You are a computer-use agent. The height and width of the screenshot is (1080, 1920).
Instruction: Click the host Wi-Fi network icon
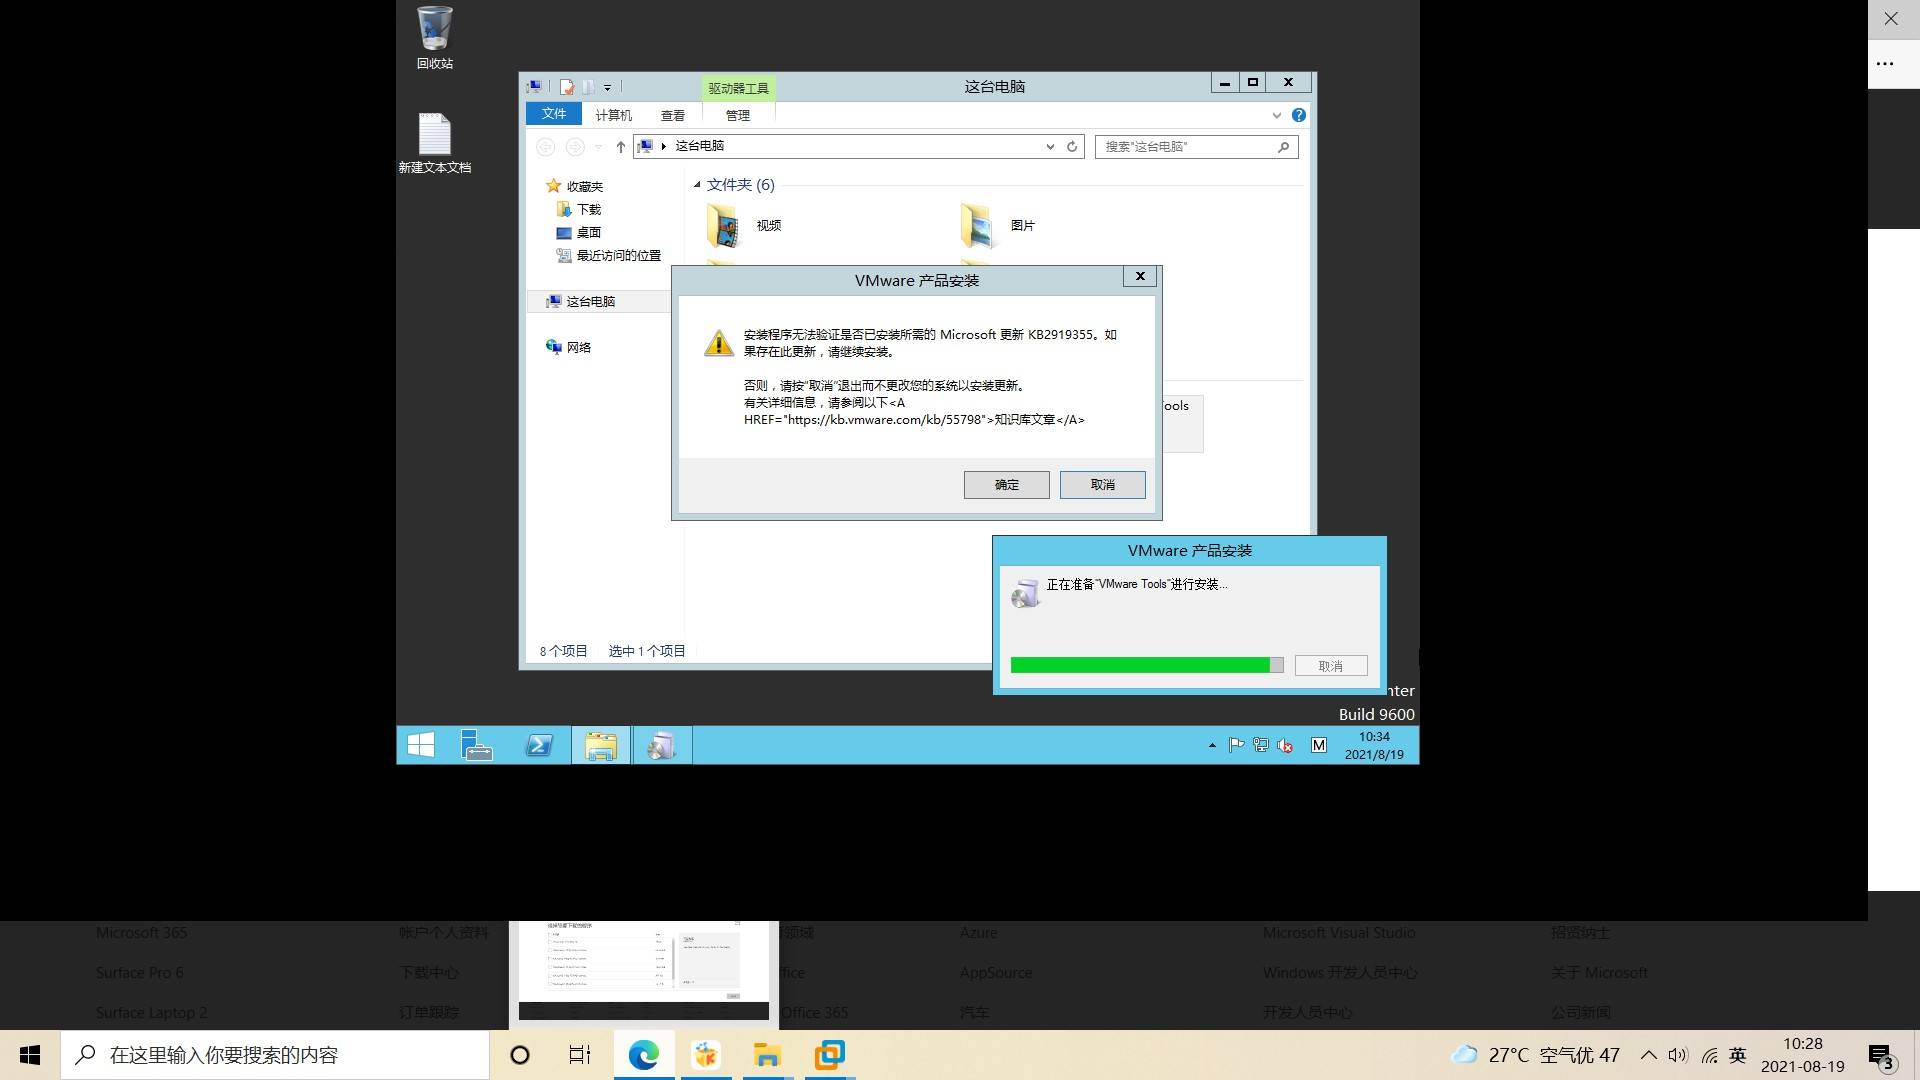pyautogui.click(x=1709, y=1055)
